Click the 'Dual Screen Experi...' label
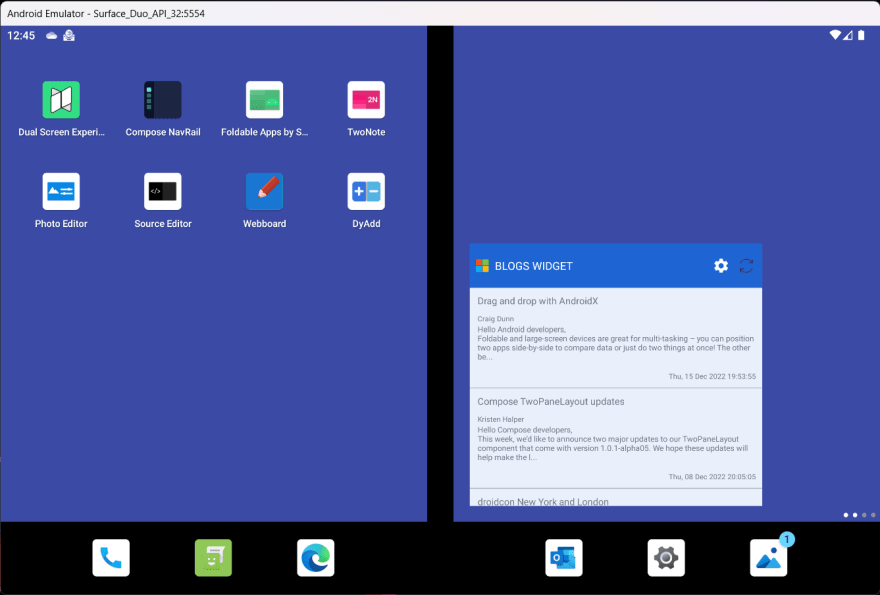Viewport: 880px width, 595px height. [x=61, y=132]
